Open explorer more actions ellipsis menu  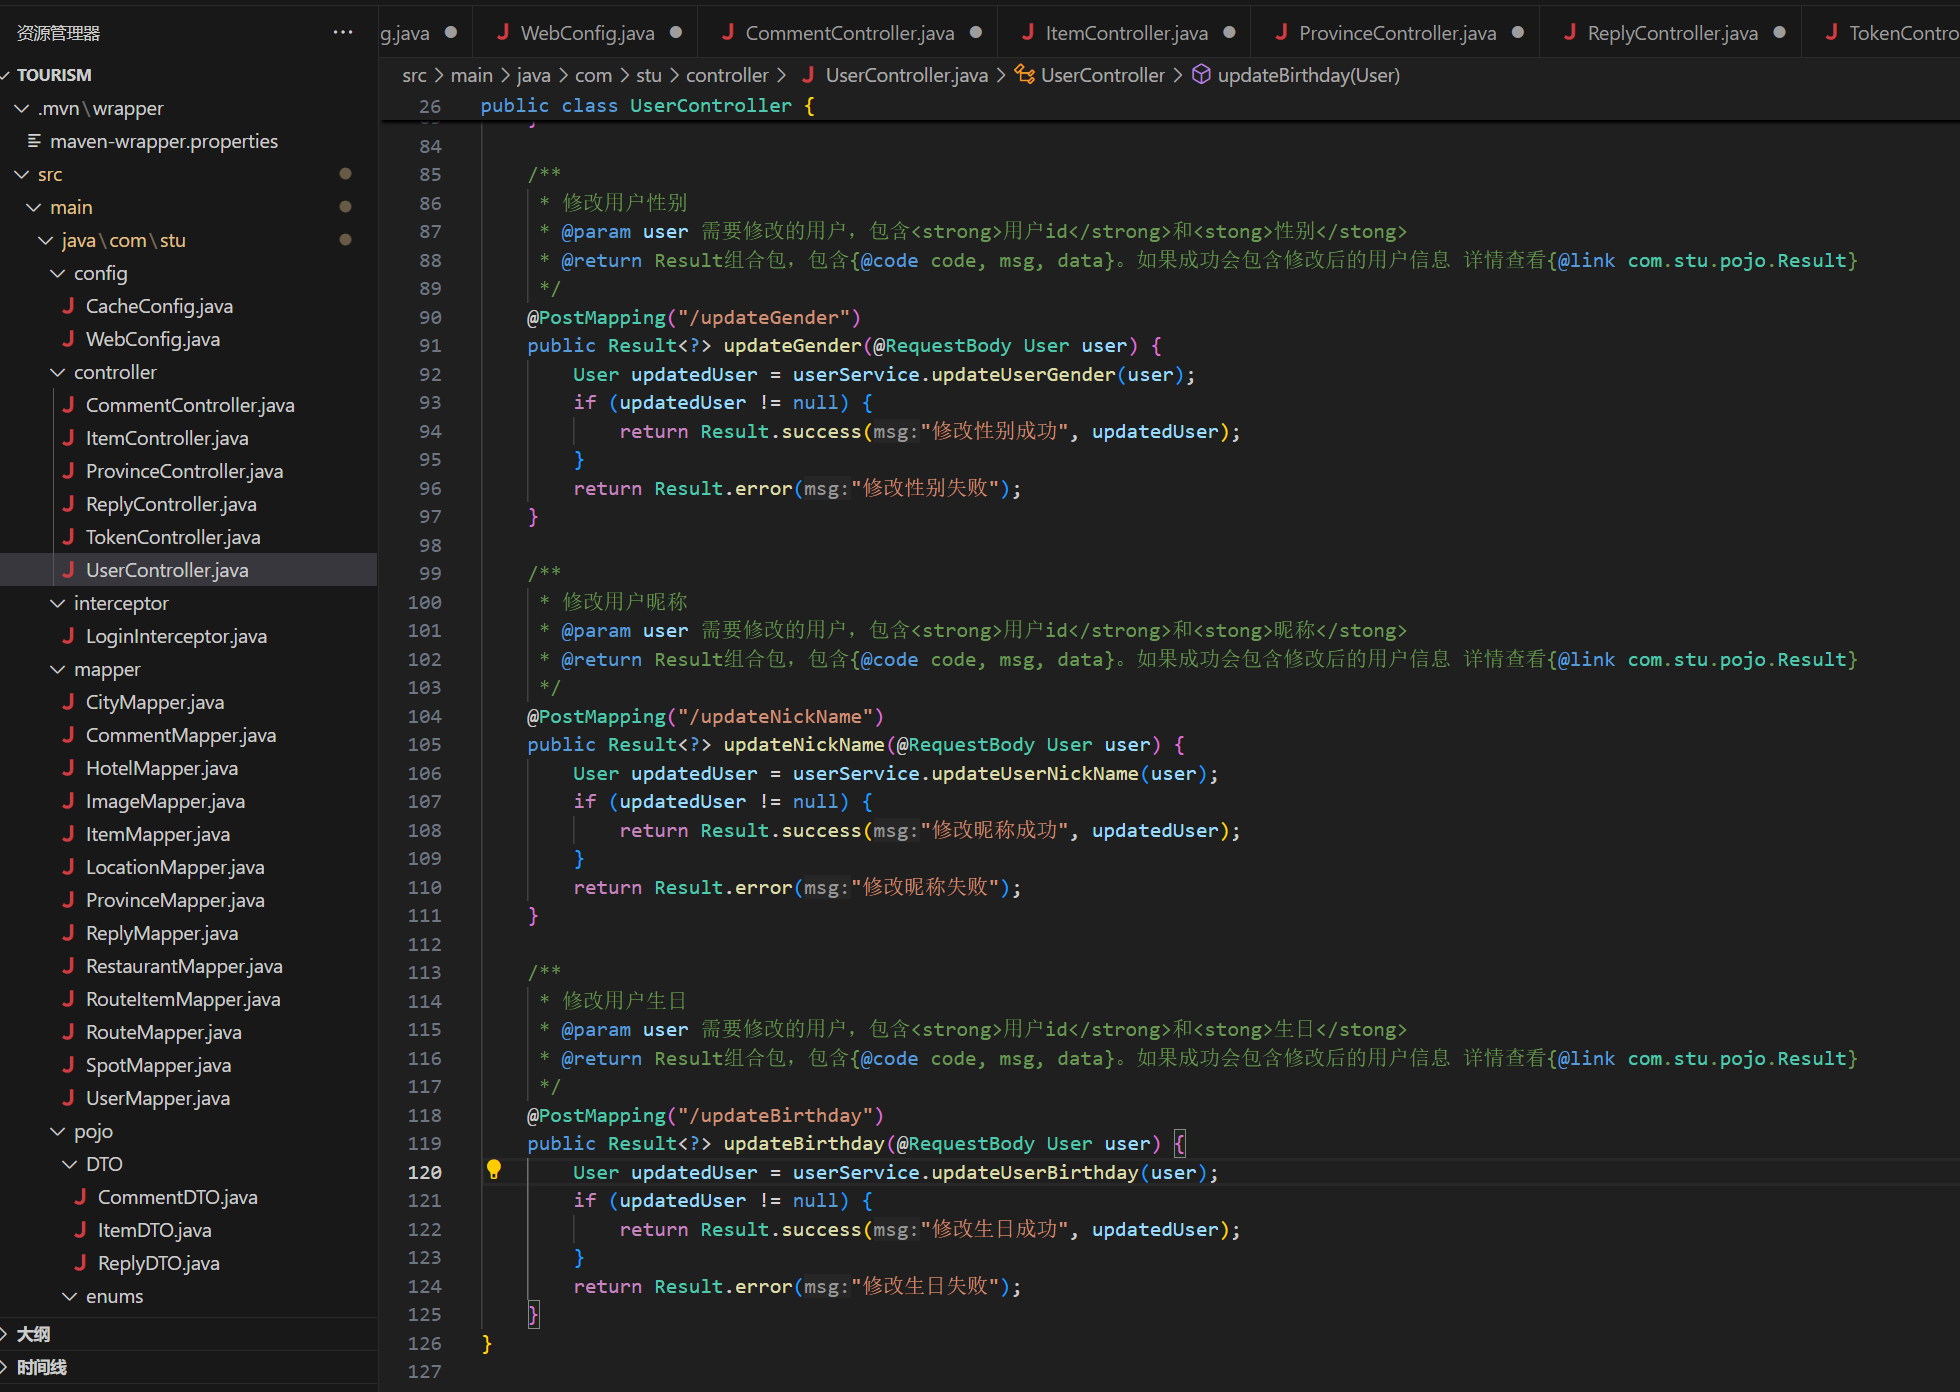pyautogui.click(x=343, y=33)
